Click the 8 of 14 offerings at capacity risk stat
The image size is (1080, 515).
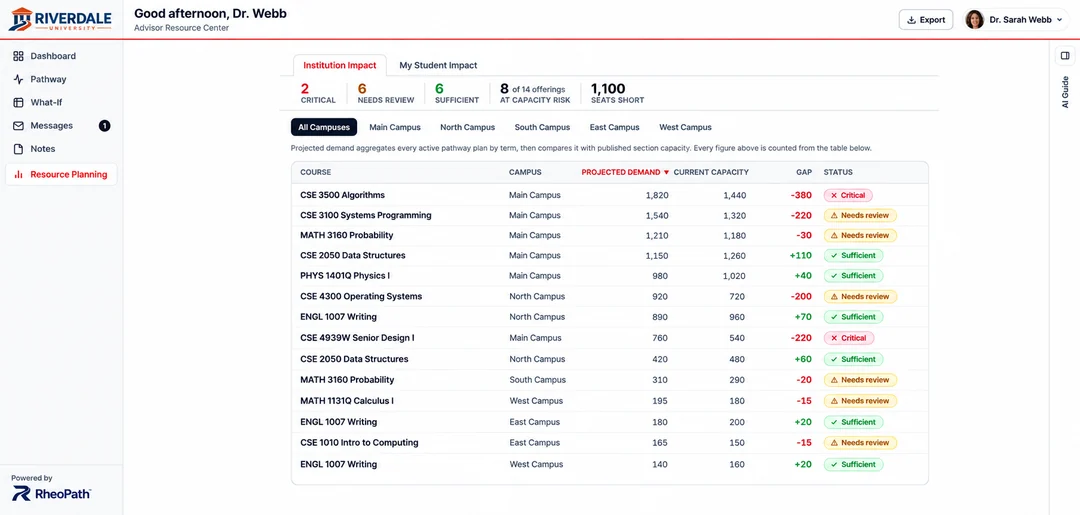[535, 94]
